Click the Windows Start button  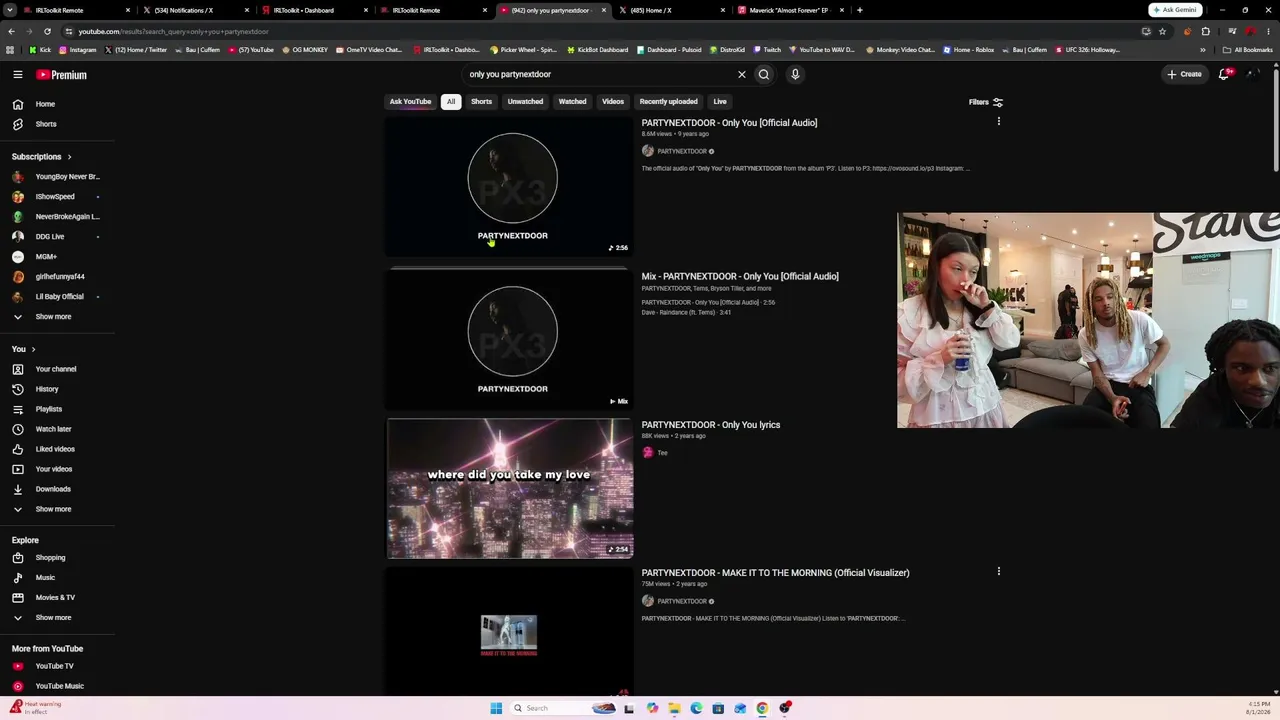click(x=496, y=708)
